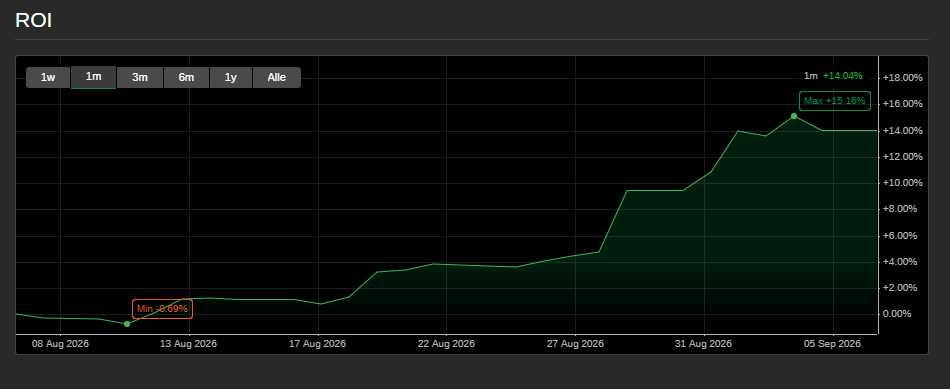
Task: Click the +4.00% y-axis label
Action: (900, 262)
